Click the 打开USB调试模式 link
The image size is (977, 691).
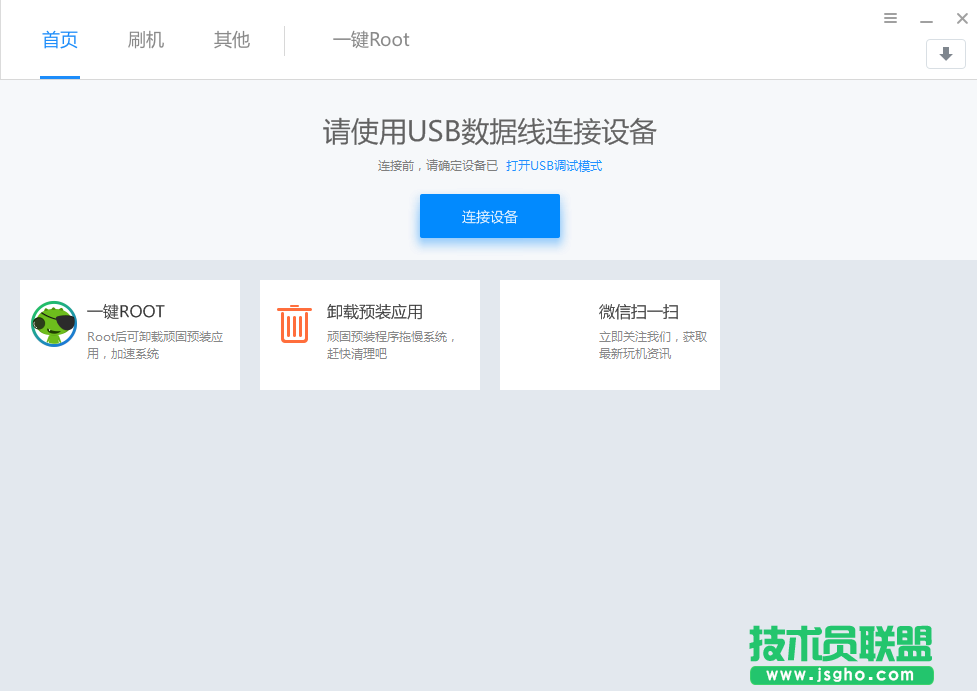click(x=556, y=166)
